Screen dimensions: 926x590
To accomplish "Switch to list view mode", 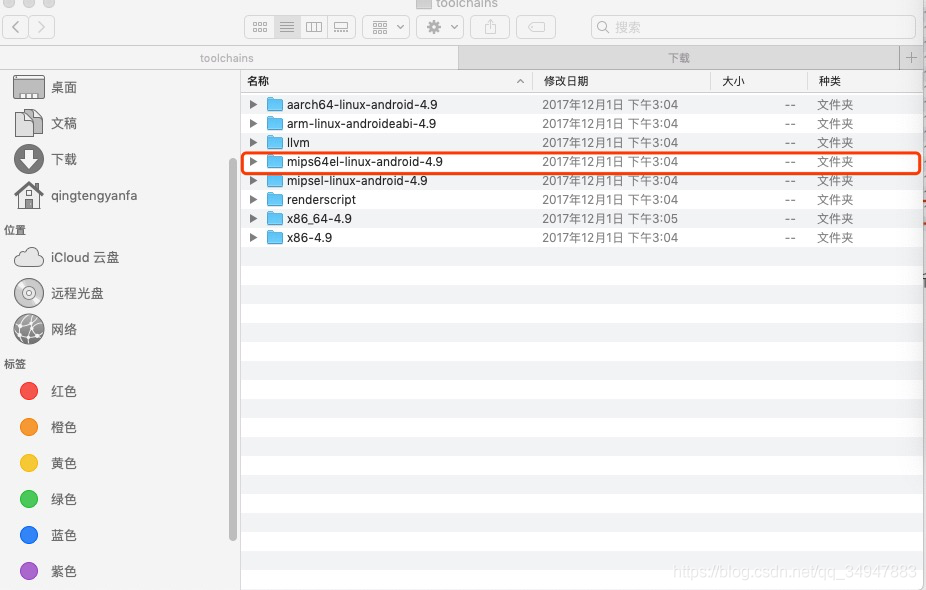I will [287, 27].
